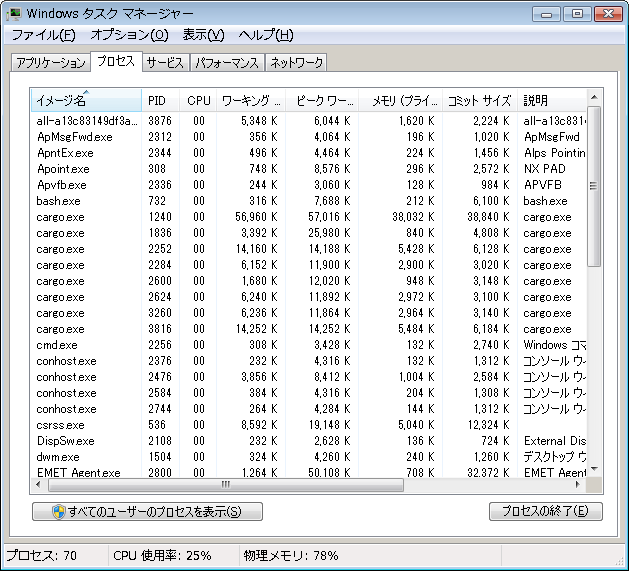Viewport: 629px width, 571px height.
Task: Go to the ネットワーク tab
Action: coord(296,63)
